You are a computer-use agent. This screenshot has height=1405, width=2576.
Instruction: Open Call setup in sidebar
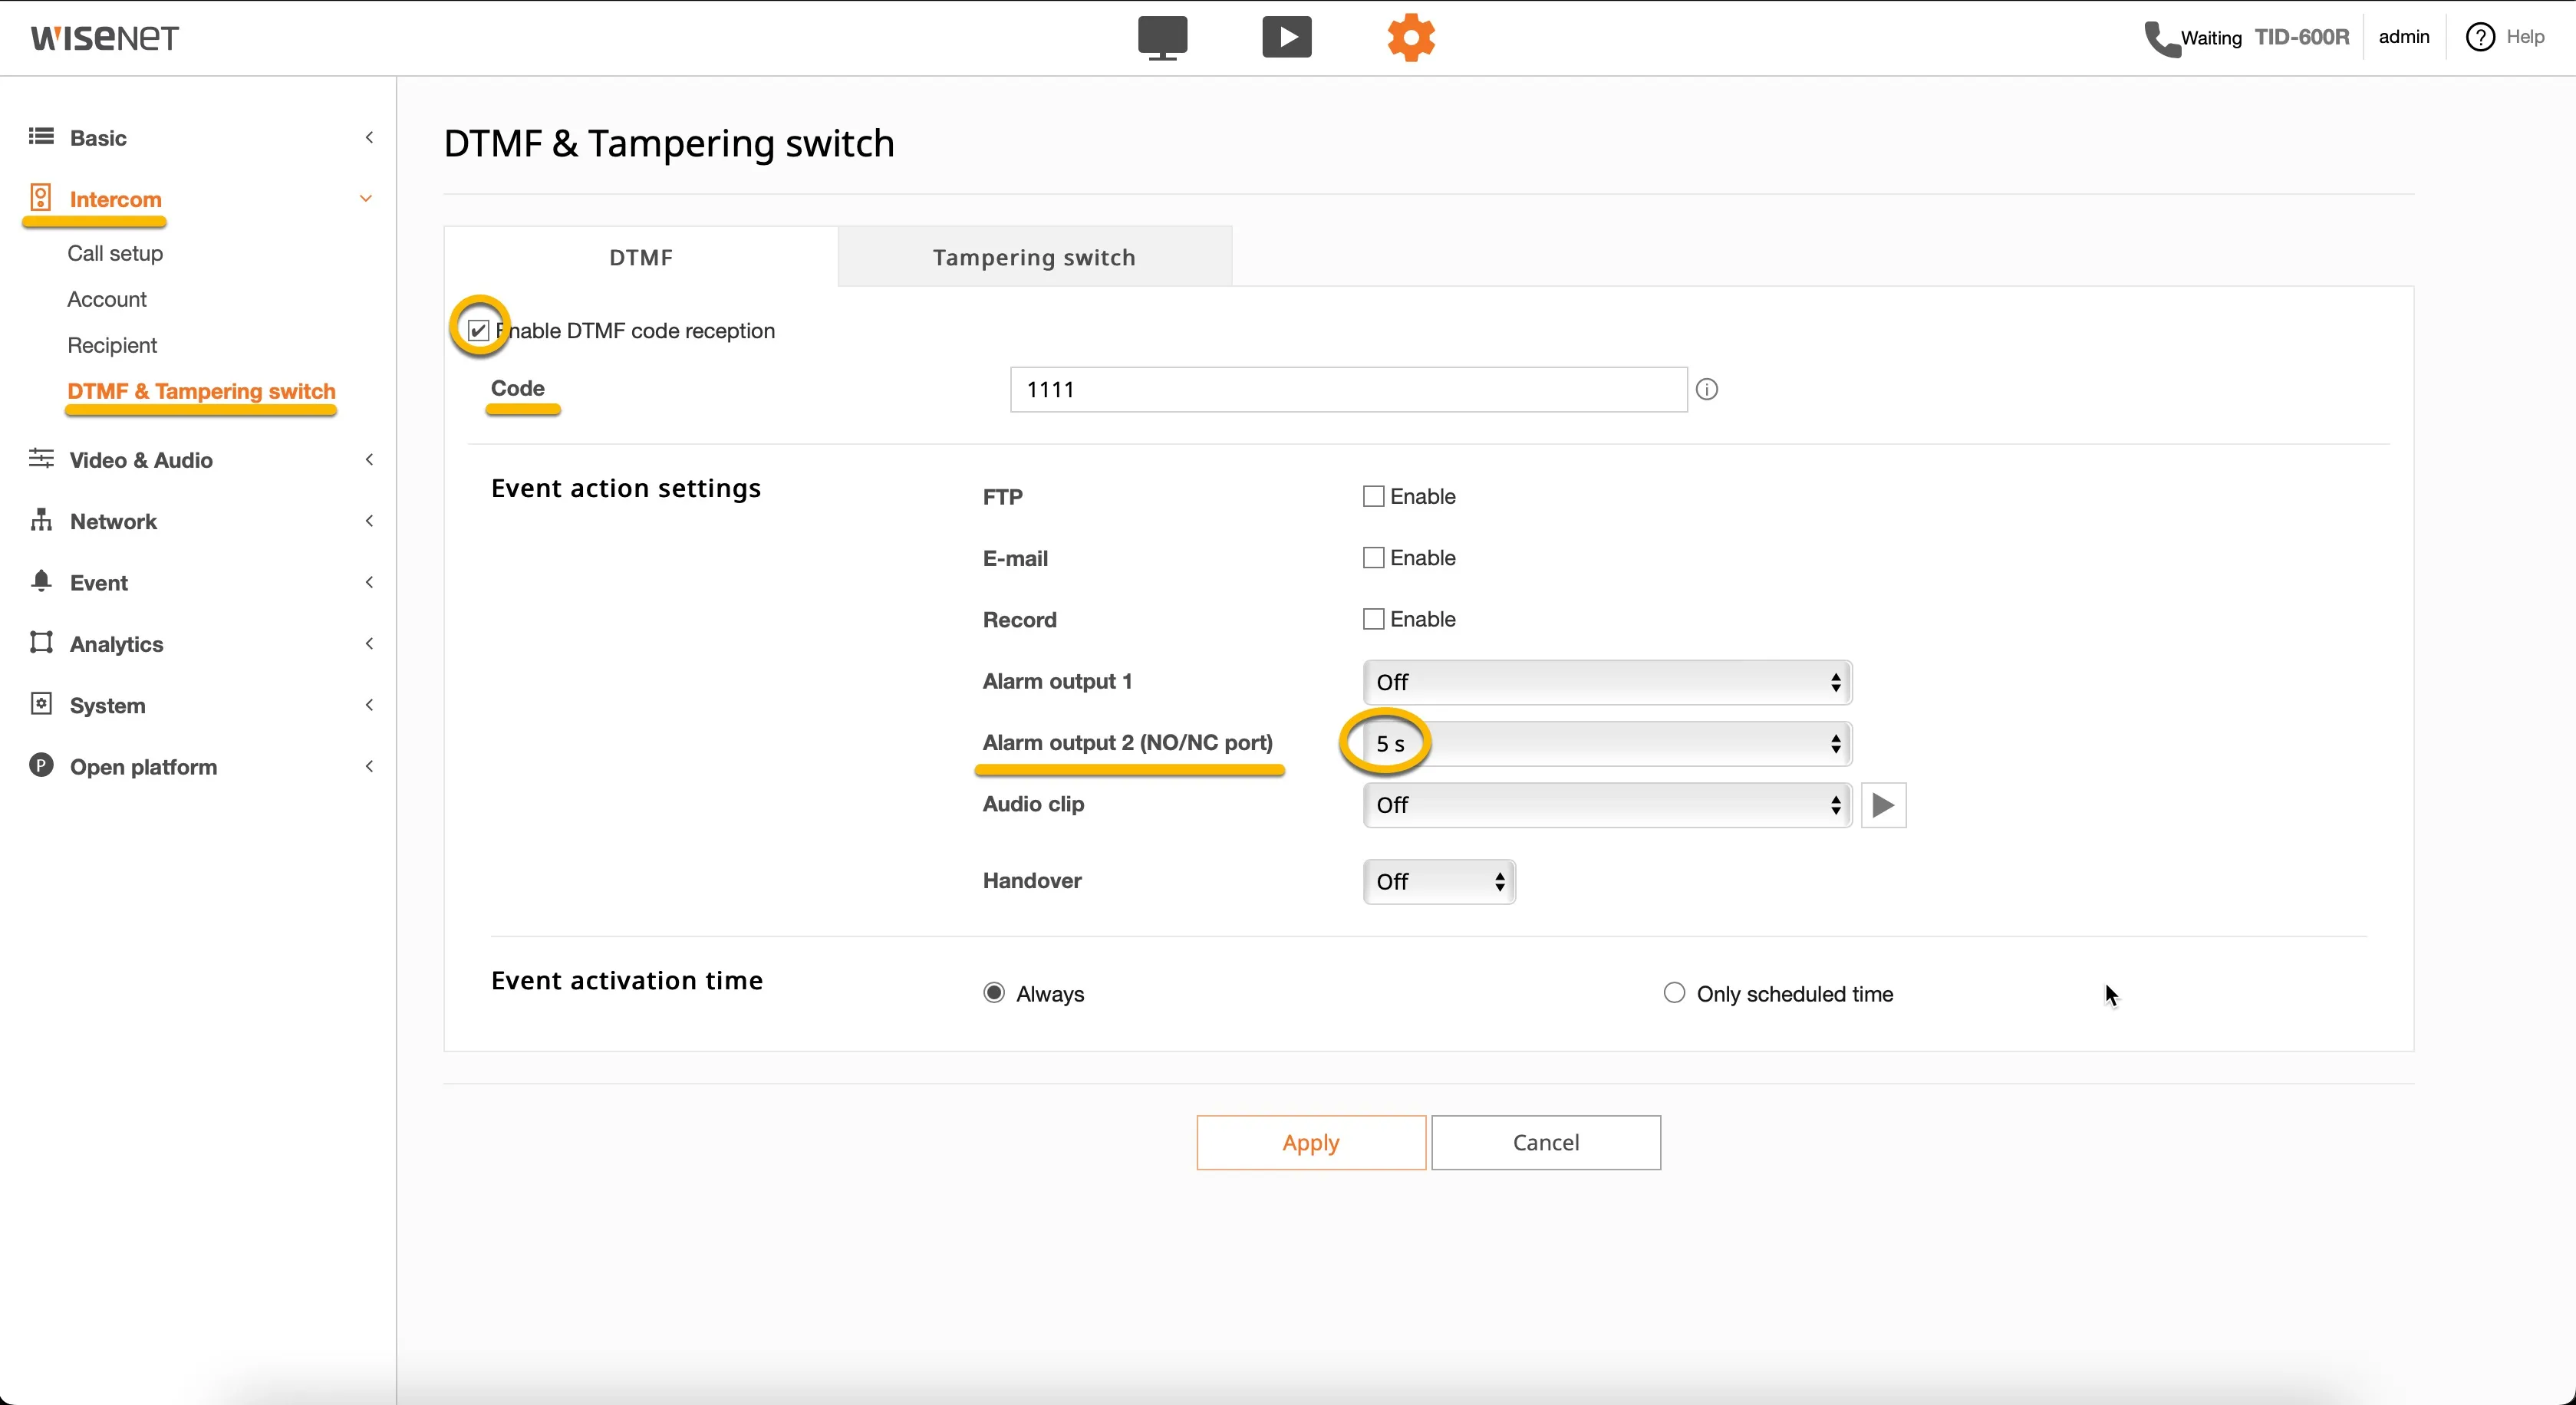(115, 253)
